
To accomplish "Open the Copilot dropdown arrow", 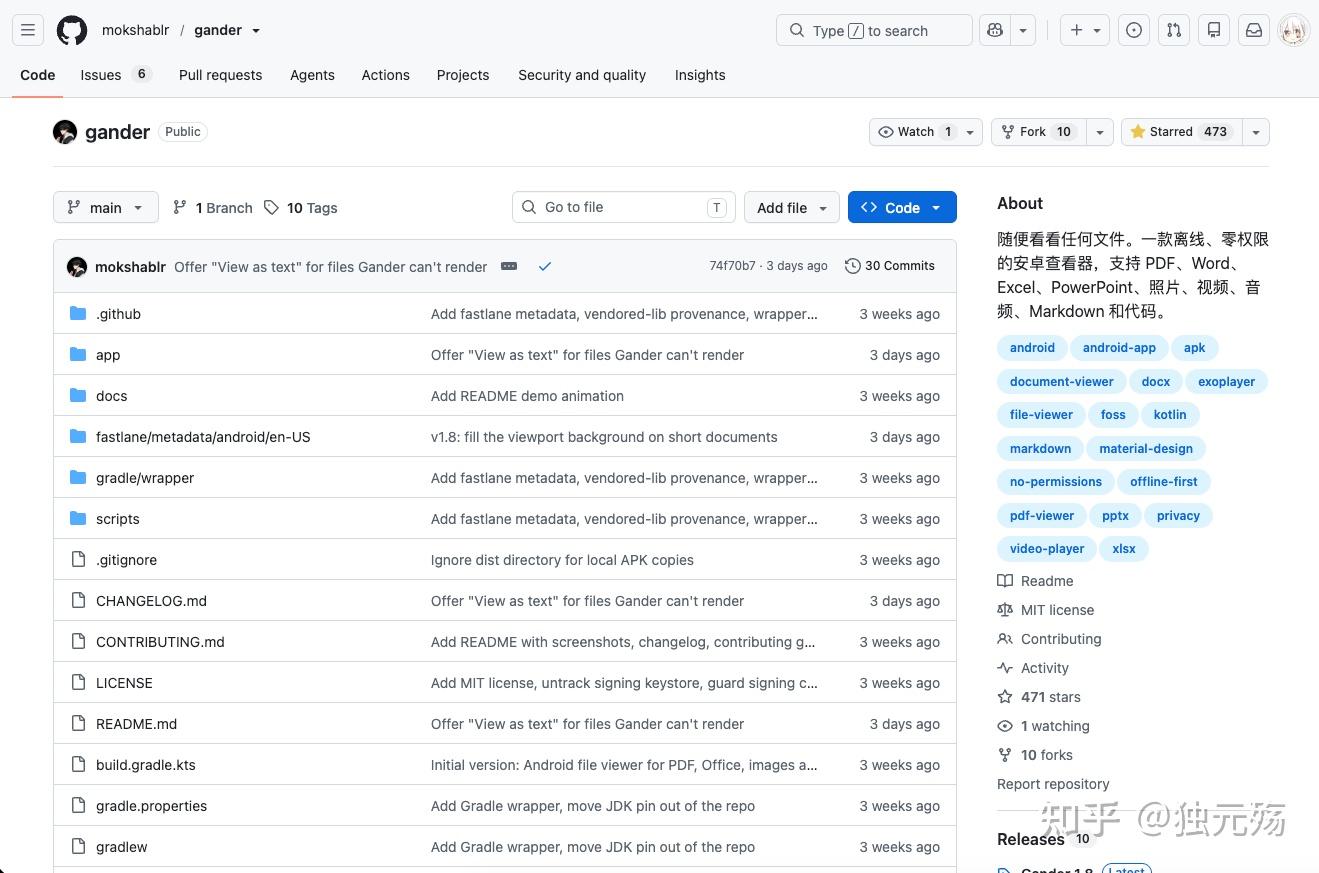I will click(1023, 30).
